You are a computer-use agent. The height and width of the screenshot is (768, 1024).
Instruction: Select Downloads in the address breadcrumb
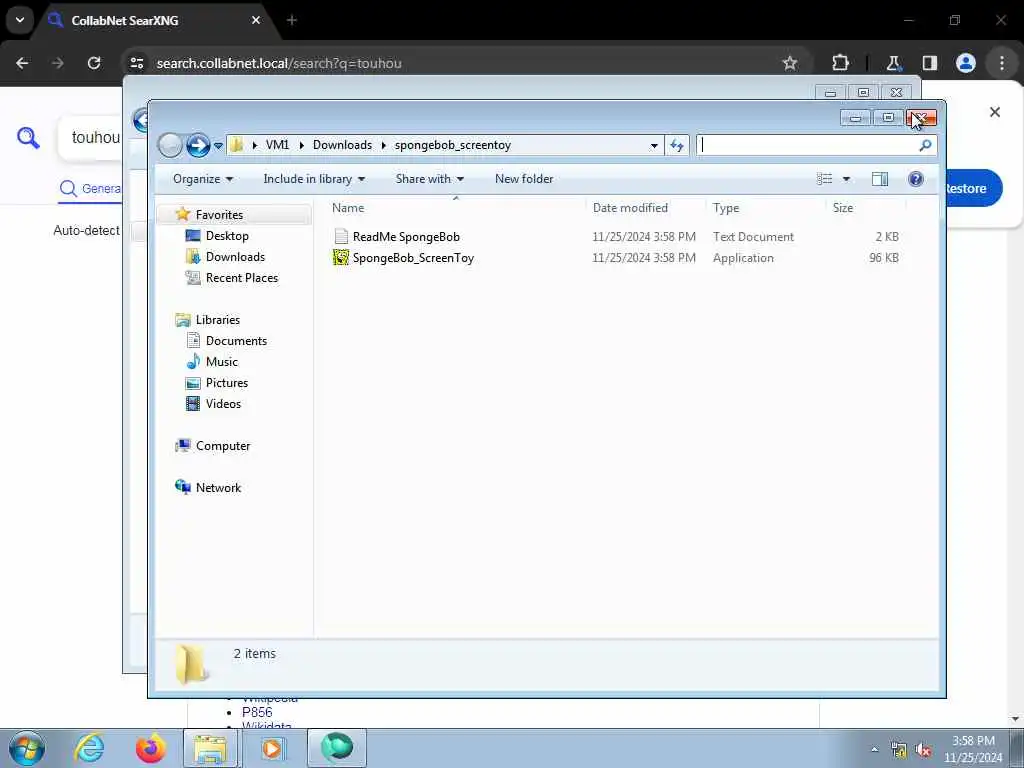coord(342,145)
